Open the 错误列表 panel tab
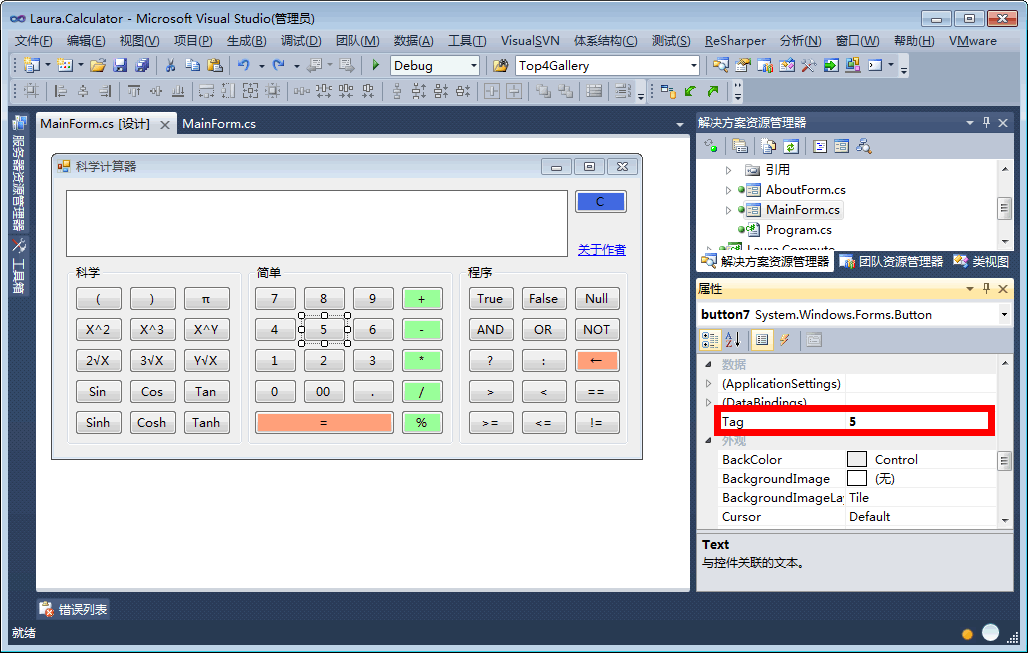The height and width of the screenshot is (653, 1028). [73, 610]
